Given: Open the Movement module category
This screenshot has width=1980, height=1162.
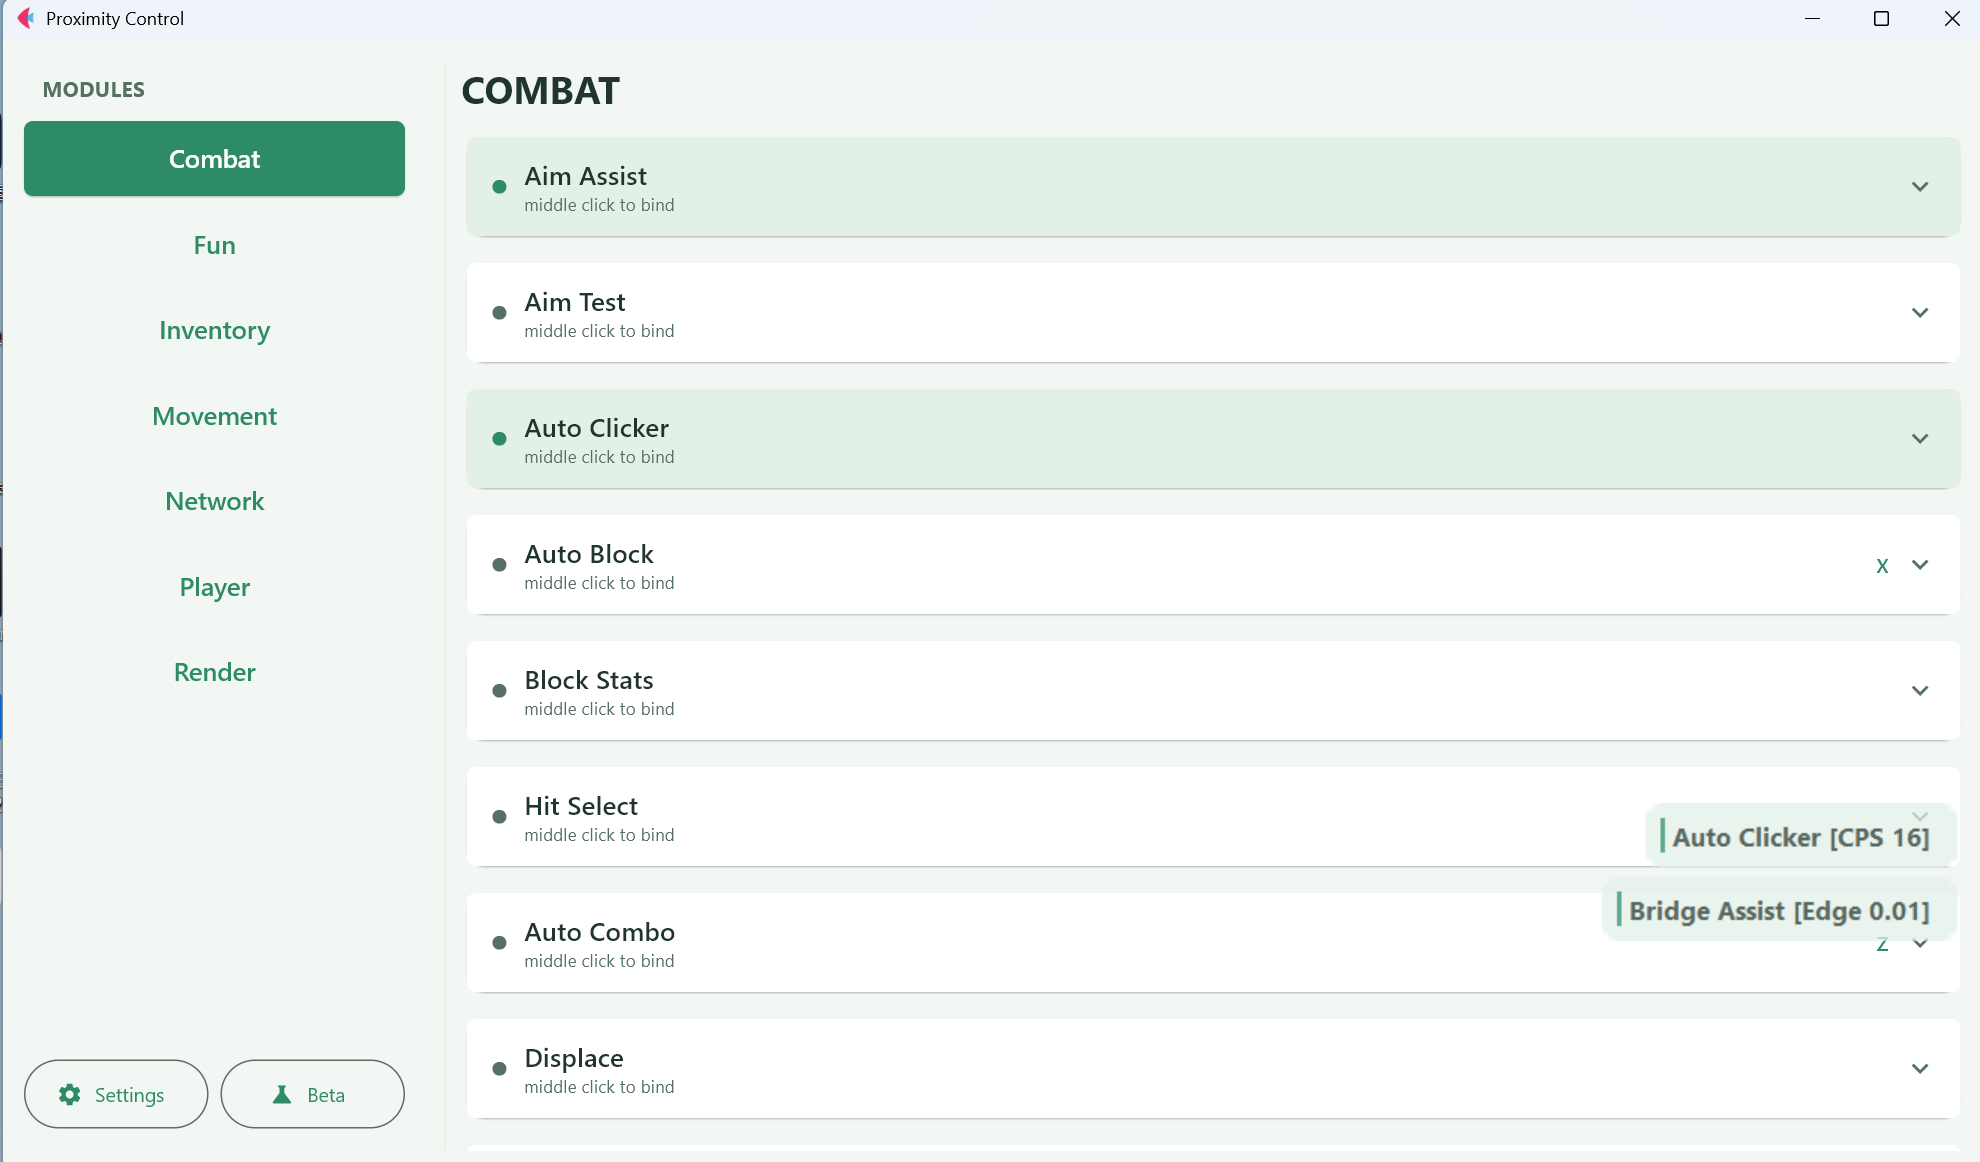Looking at the screenshot, I should click(214, 416).
